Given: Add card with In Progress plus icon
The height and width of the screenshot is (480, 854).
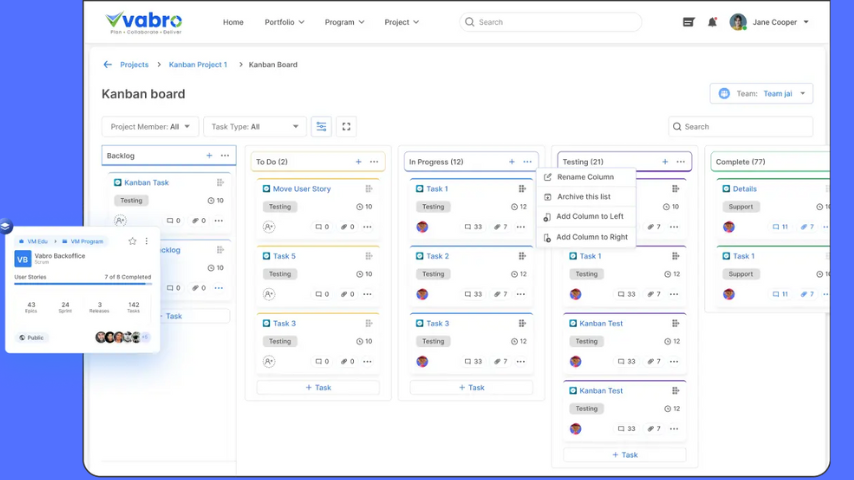Looking at the screenshot, I should (511, 162).
